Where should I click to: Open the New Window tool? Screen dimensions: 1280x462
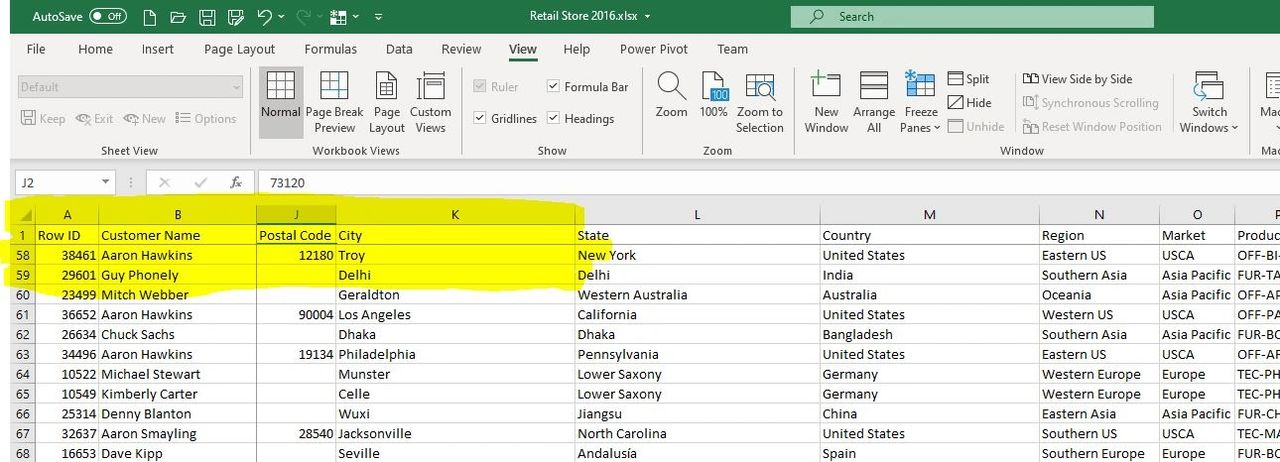point(826,88)
